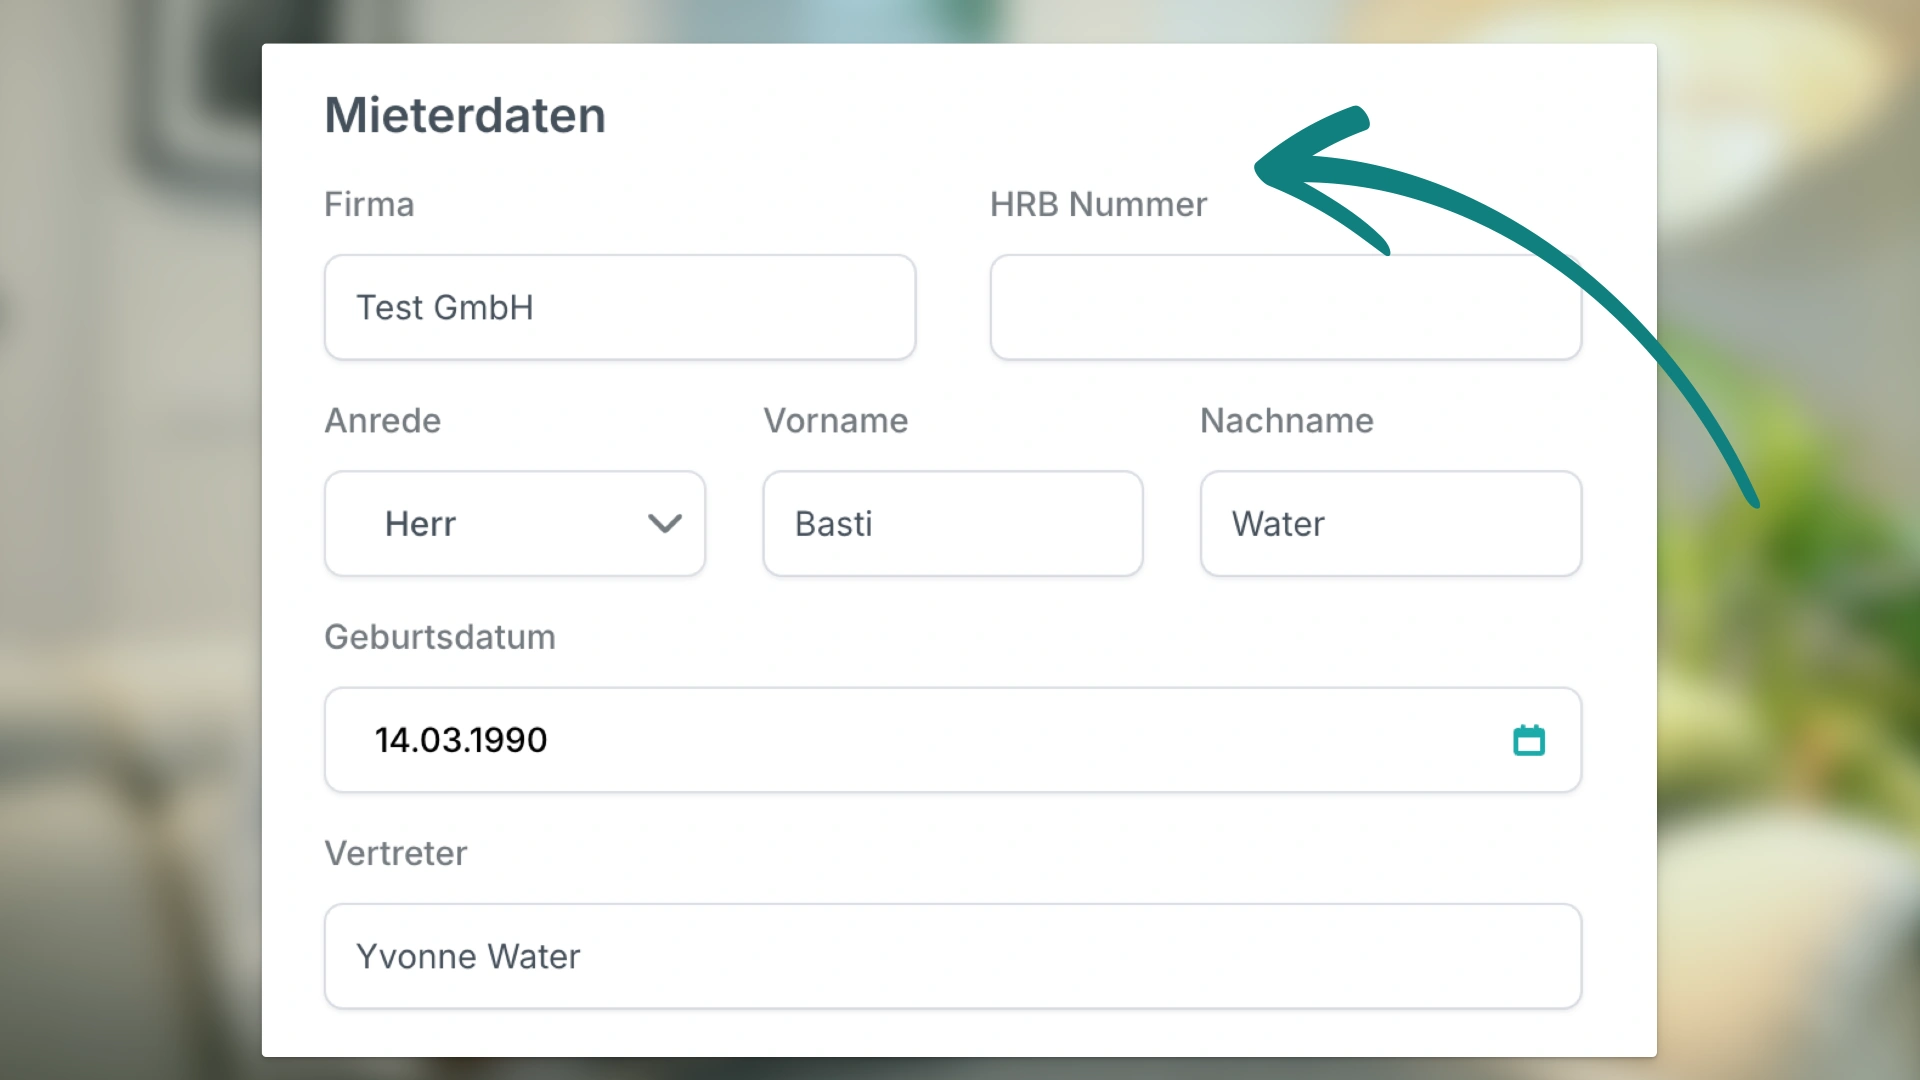Click the Nachname field containing Water

pyautogui.click(x=1390, y=523)
